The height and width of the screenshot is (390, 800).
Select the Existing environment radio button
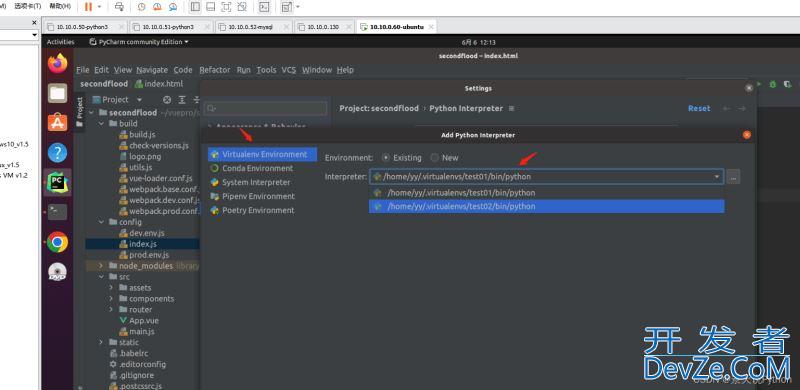[x=386, y=158]
